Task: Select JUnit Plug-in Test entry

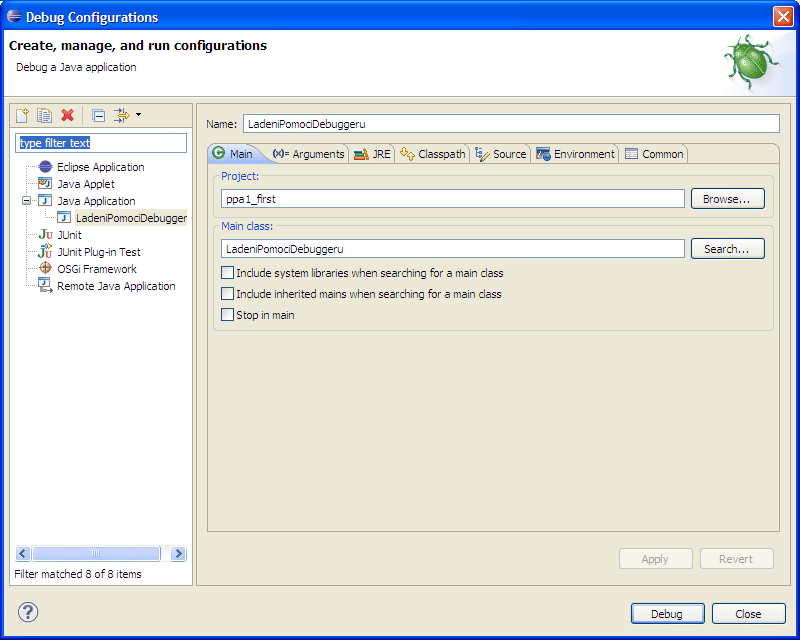Action: (98, 252)
